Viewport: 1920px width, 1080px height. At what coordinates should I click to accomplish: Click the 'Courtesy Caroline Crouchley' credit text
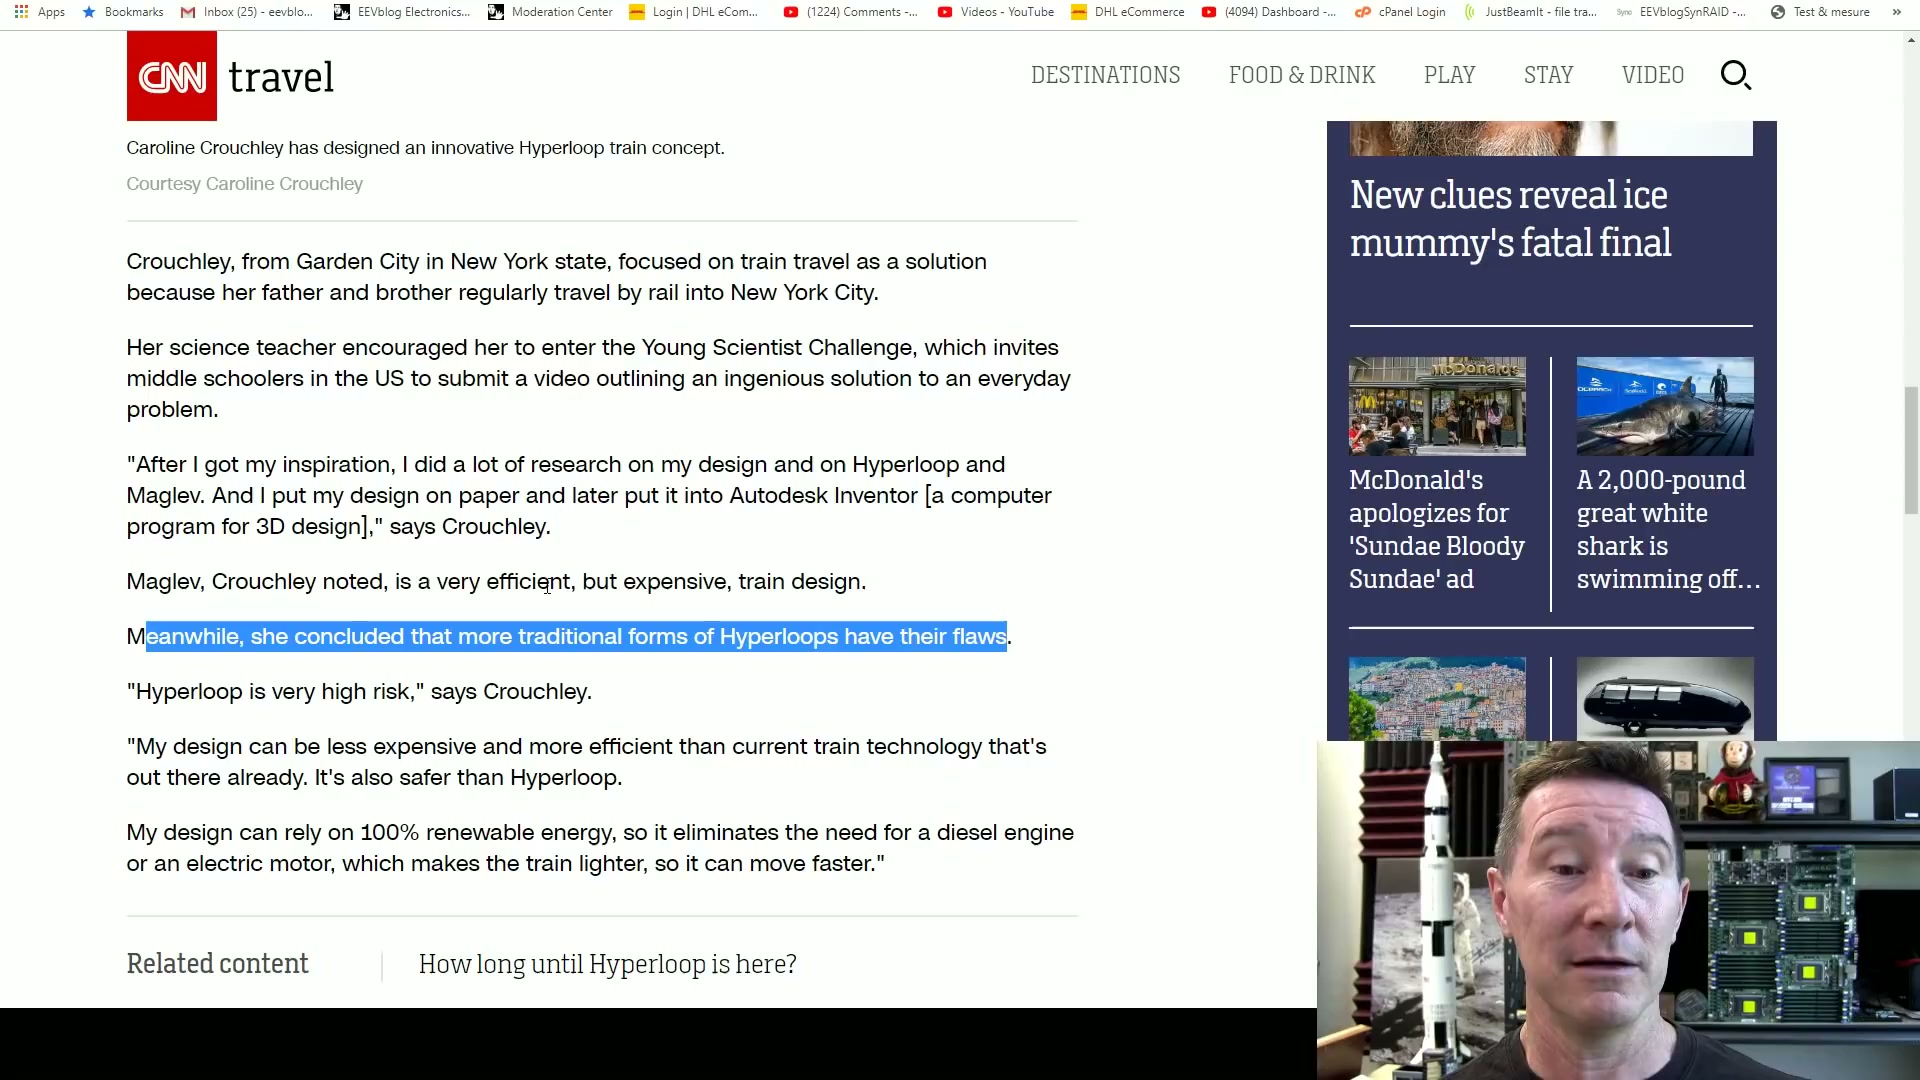pyautogui.click(x=244, y=184)
